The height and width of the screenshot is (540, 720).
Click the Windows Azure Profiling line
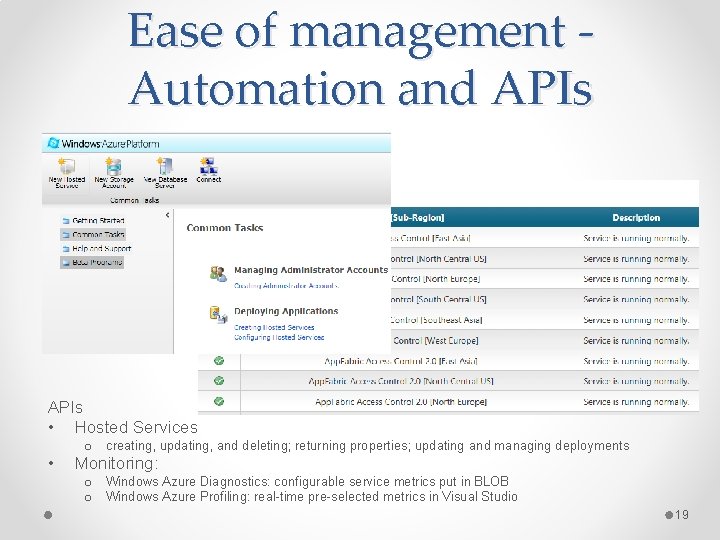tap(312, 496)
